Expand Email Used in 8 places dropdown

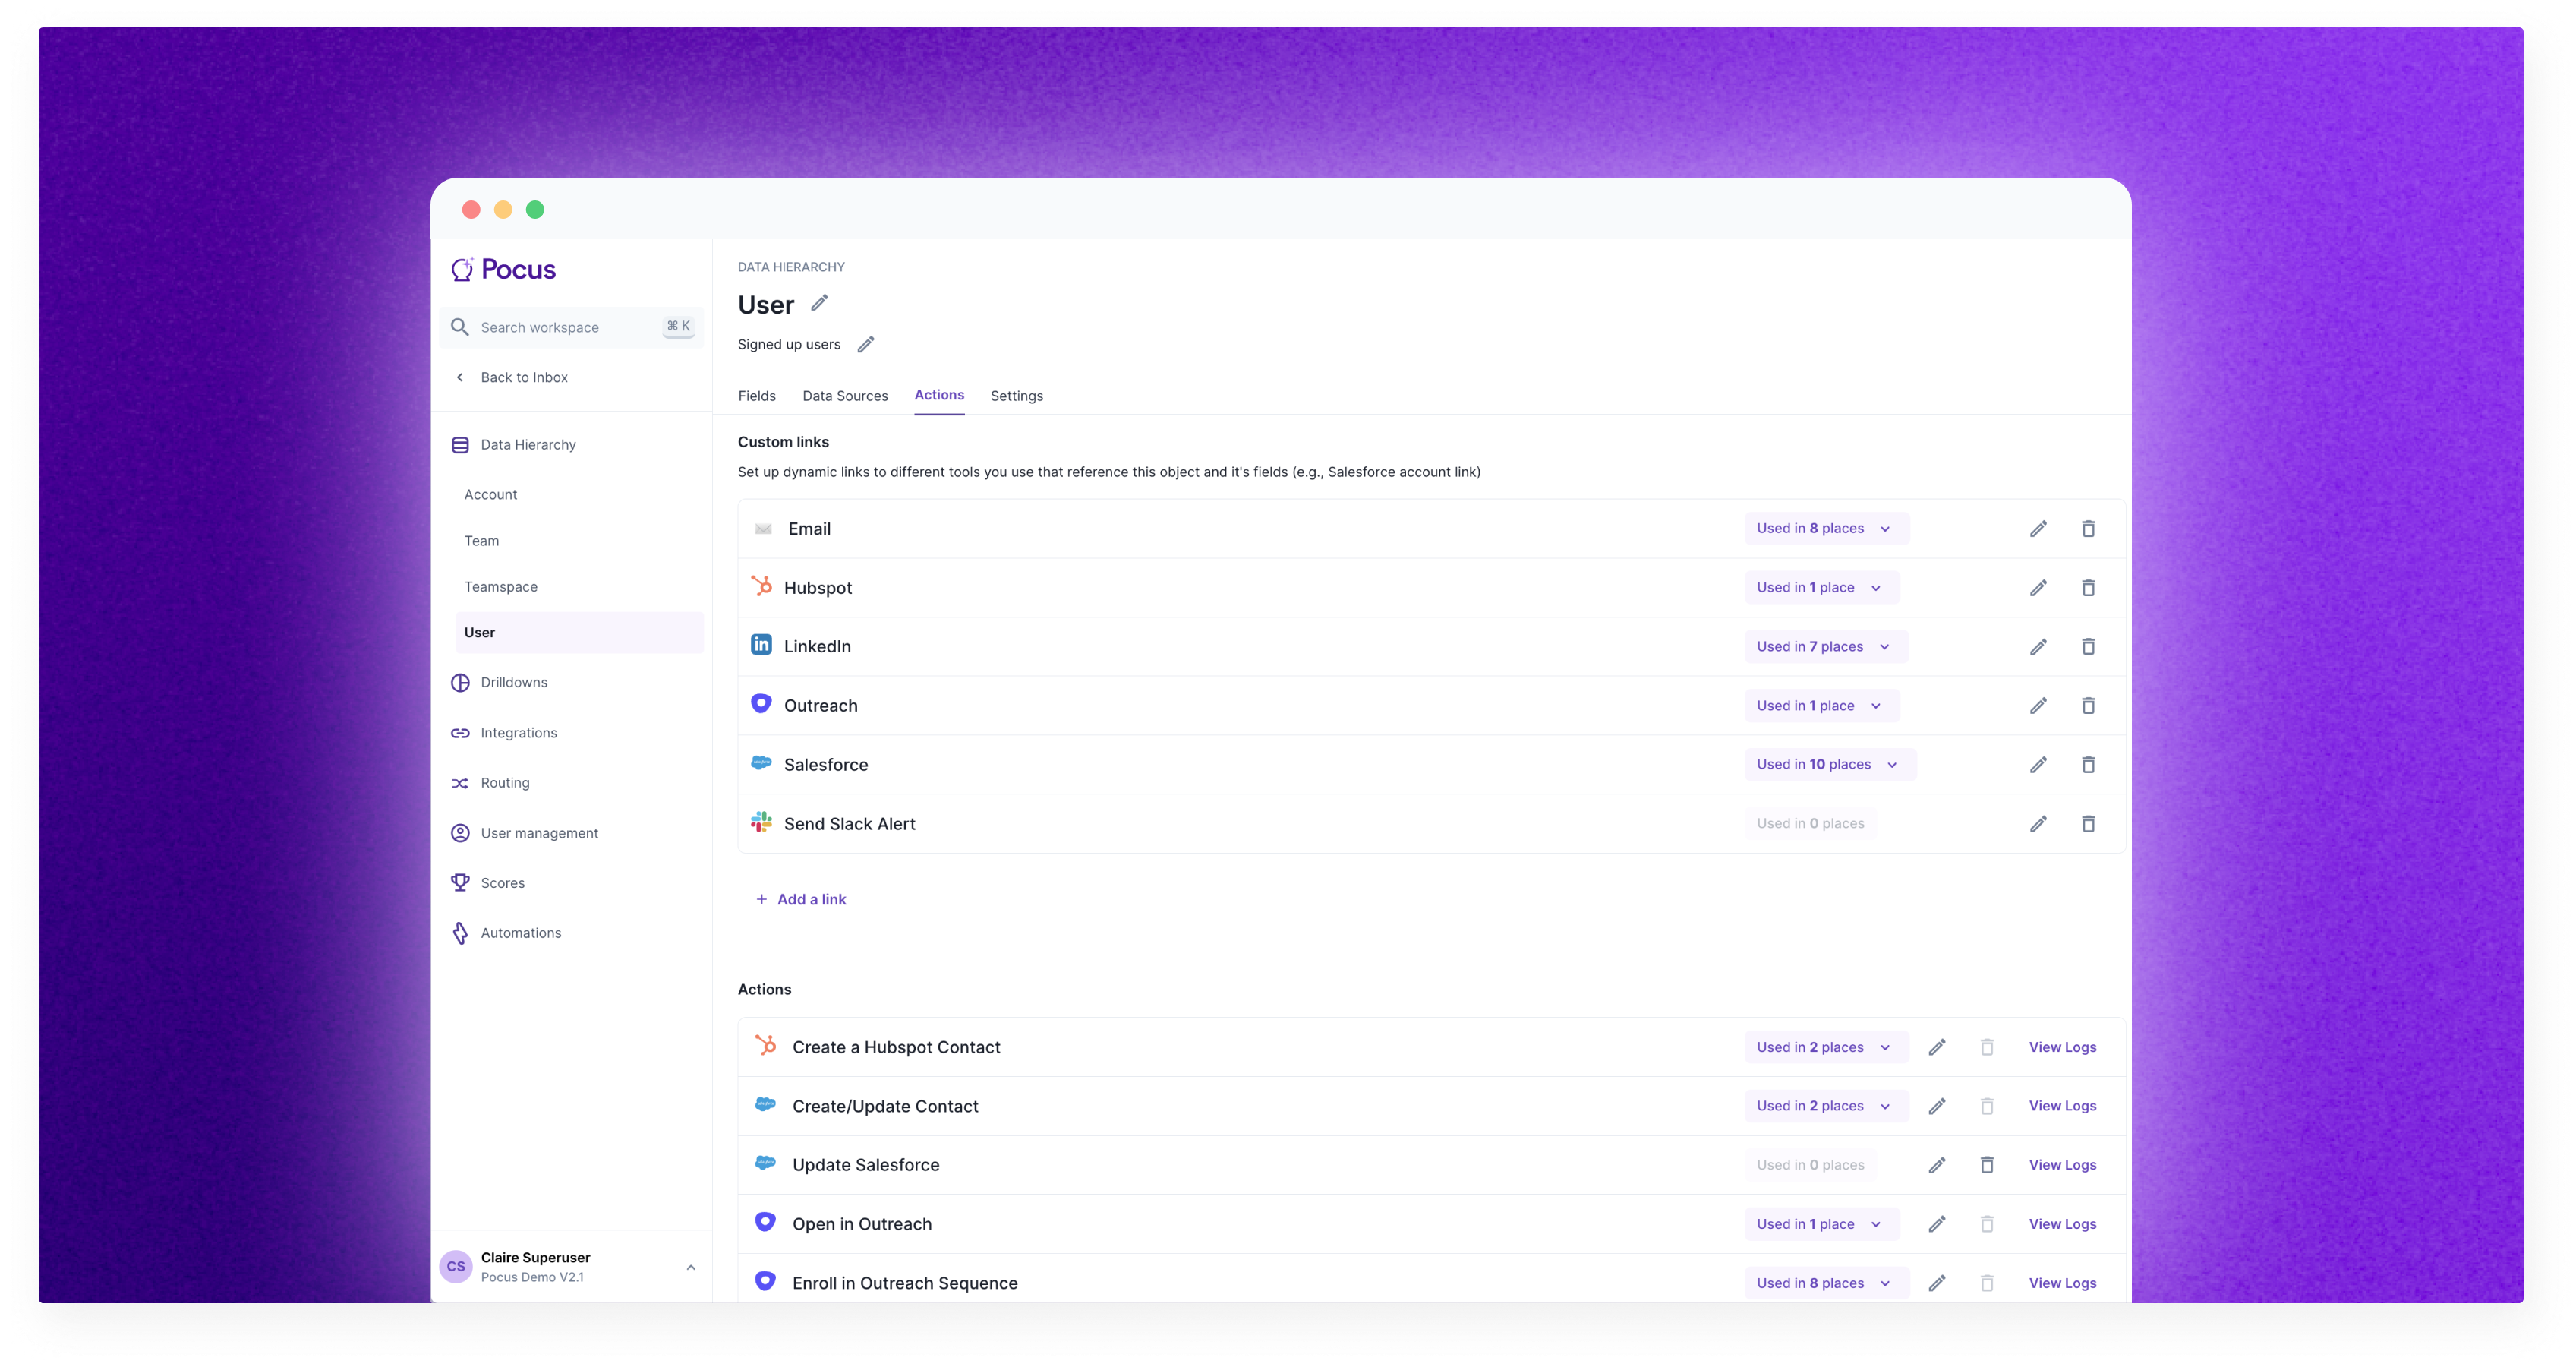pyautogui.click(x=1826, y=529)
